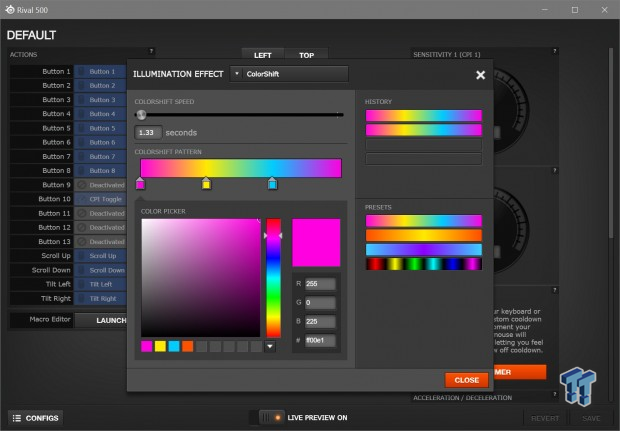Choose the orange saved swatch
This screenshot has height=431, width=620.
point(188,346)
